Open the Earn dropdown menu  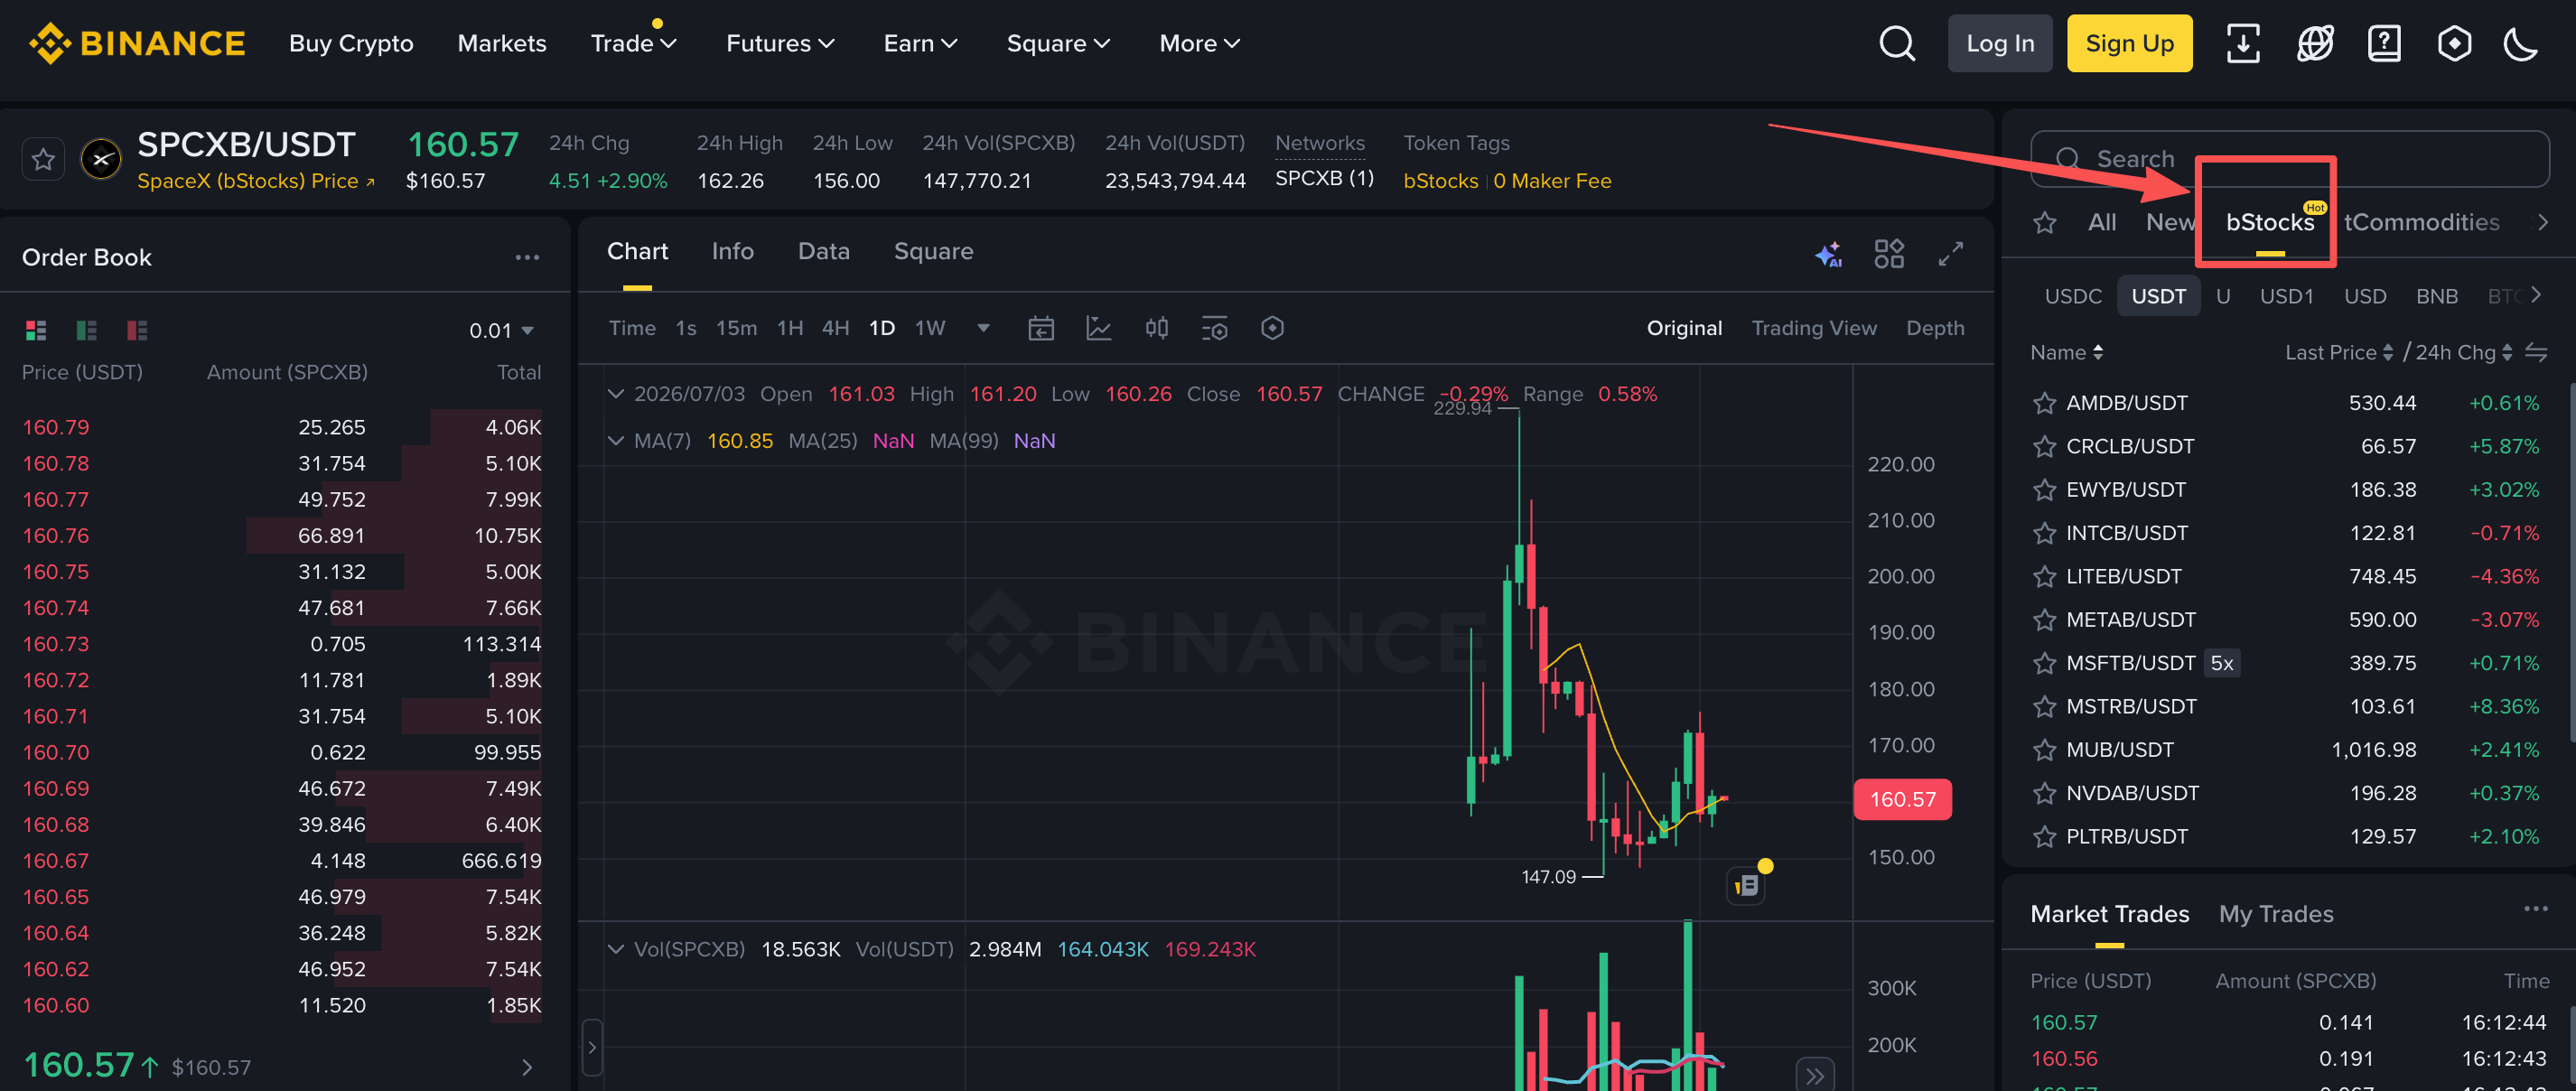[x=920, y=43]
